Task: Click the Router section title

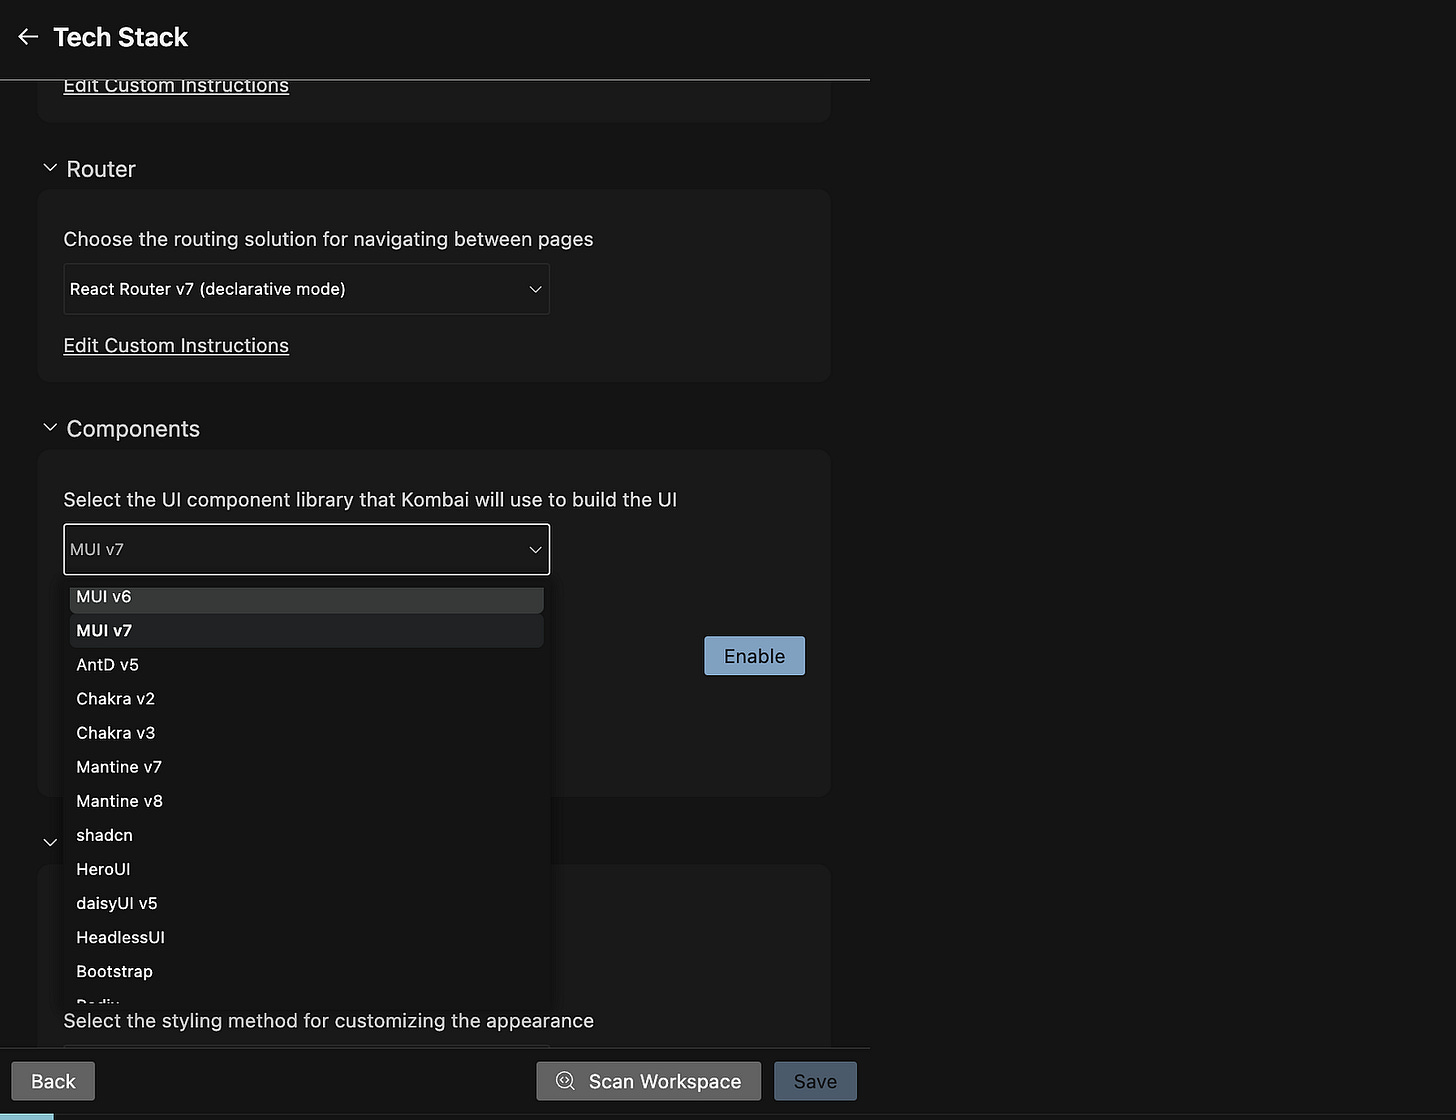Action: pos(101,169)
